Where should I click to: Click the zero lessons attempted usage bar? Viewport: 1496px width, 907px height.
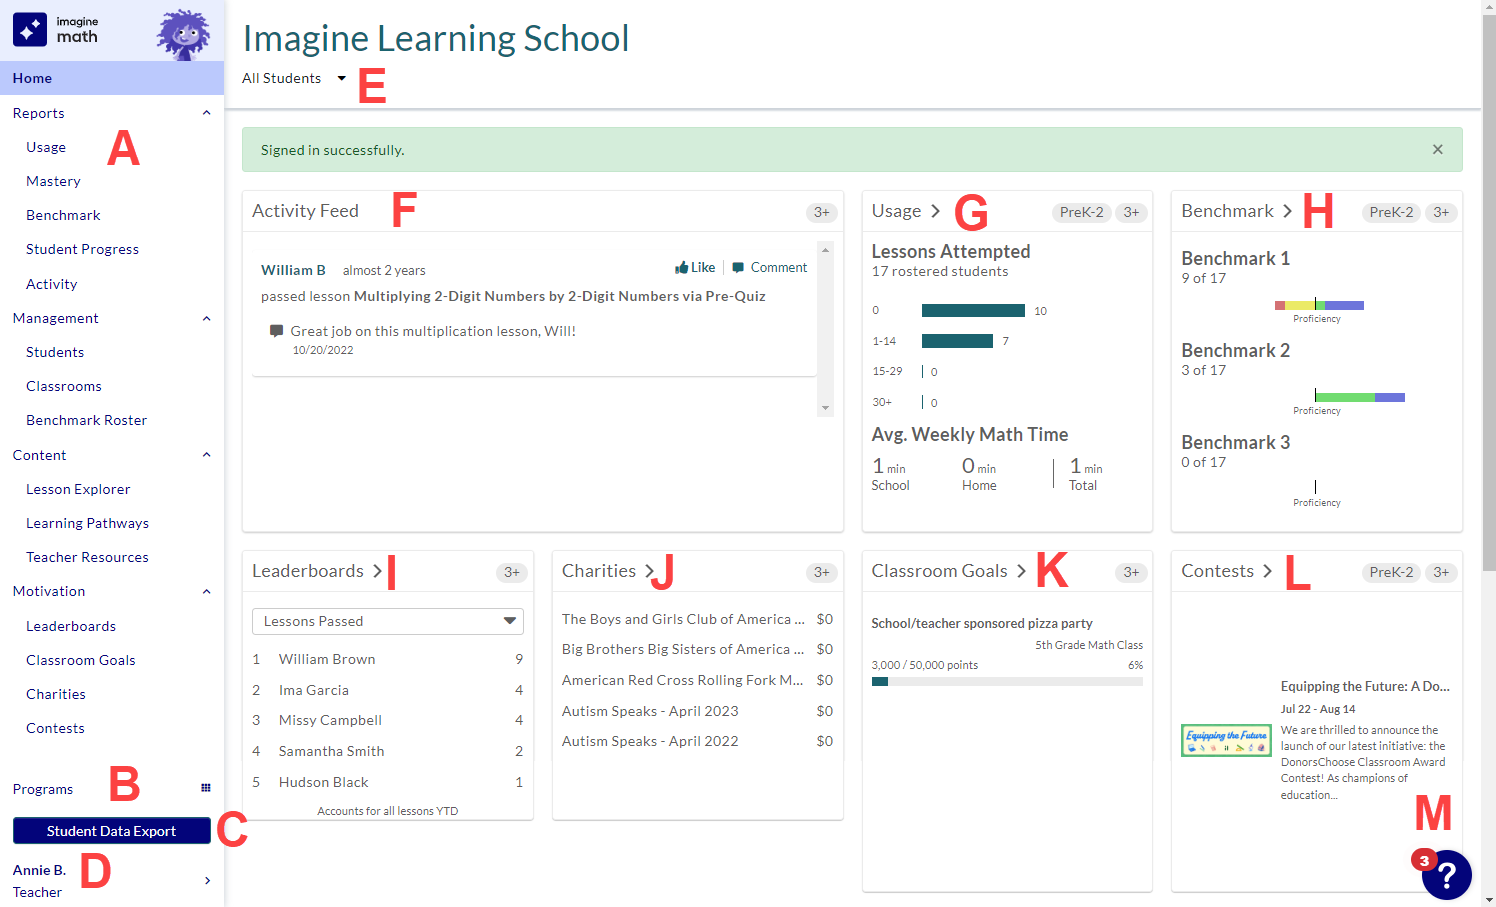tap(973, 310)
